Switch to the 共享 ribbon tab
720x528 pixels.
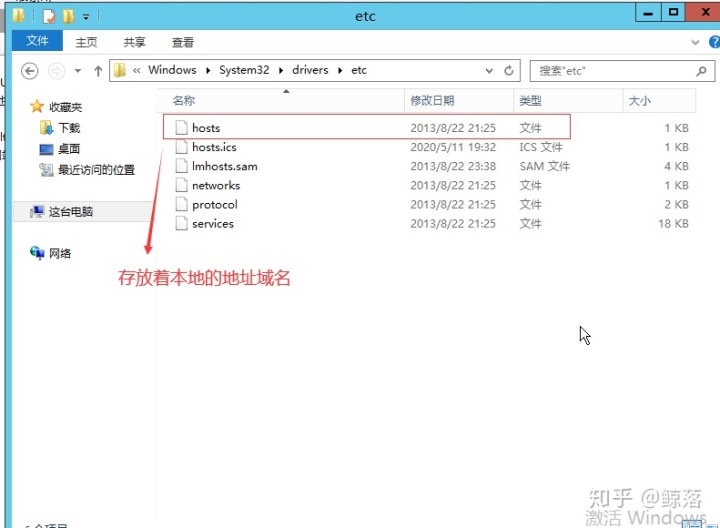(x=135, y=42)
